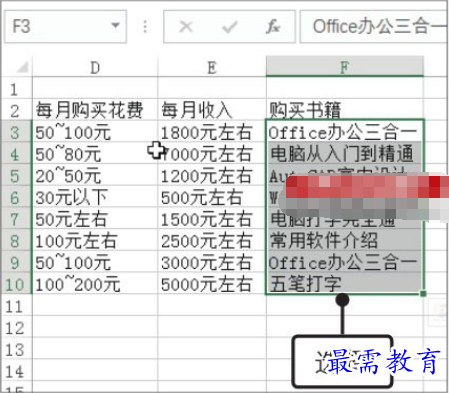Click the Select All corner triangle
This screenshot has height=393, width=449.
point(22,68)
